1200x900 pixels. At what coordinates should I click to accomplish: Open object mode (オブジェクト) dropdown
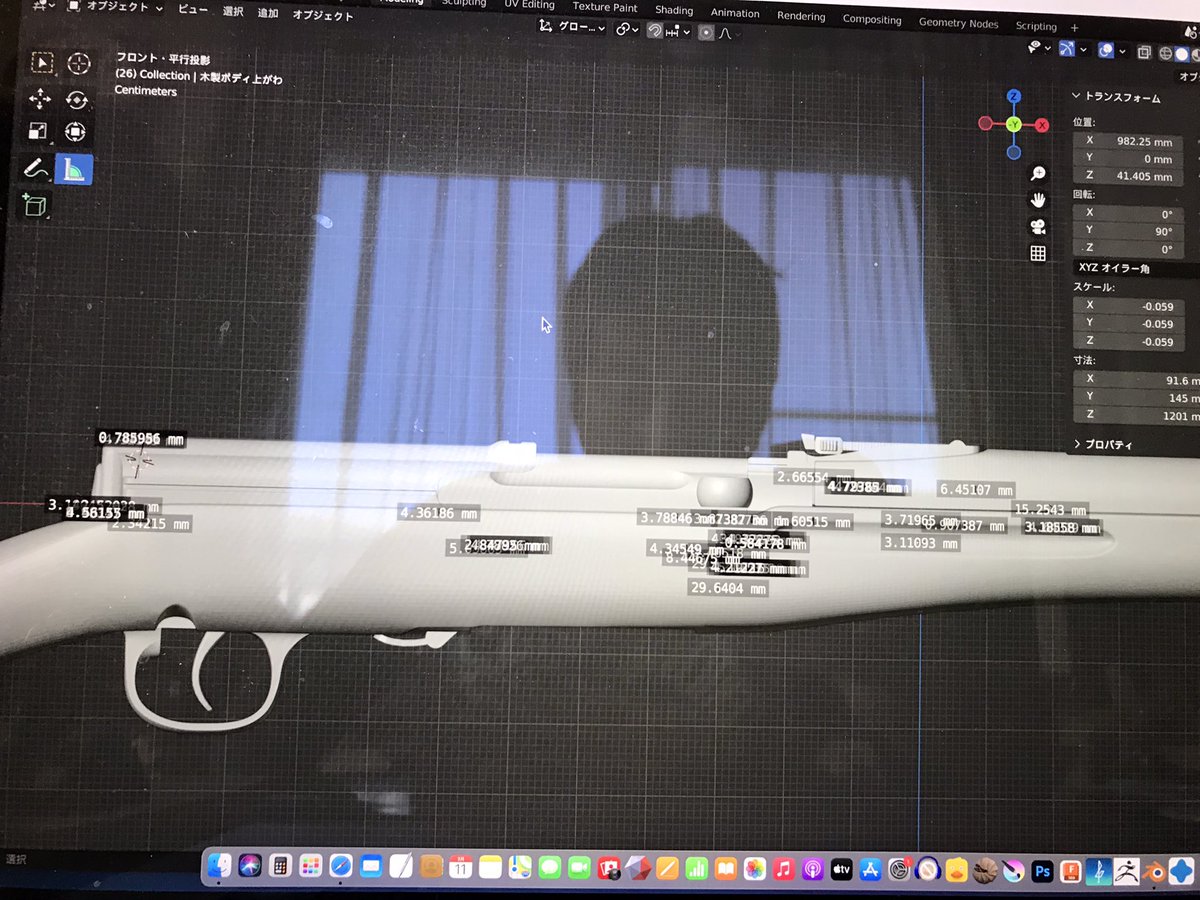[116, 5]
